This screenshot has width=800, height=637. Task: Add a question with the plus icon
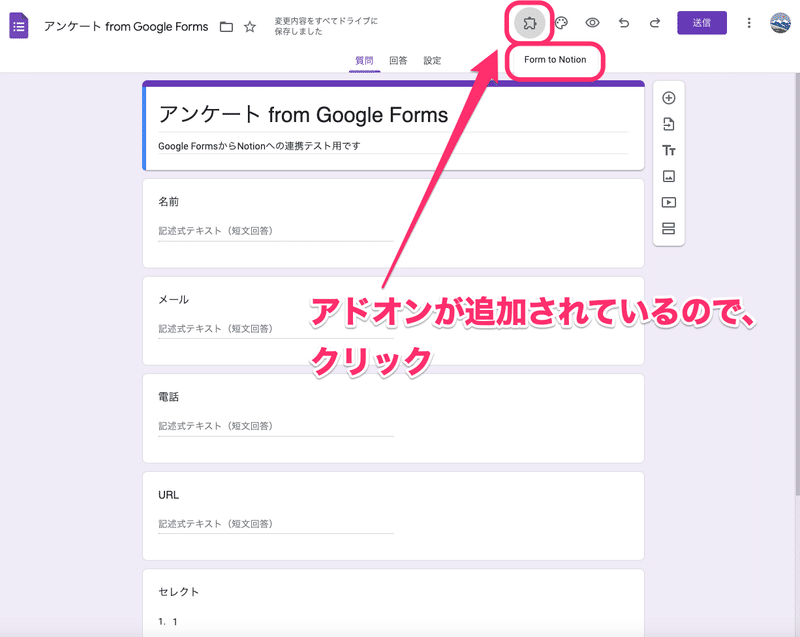point(668,98)
